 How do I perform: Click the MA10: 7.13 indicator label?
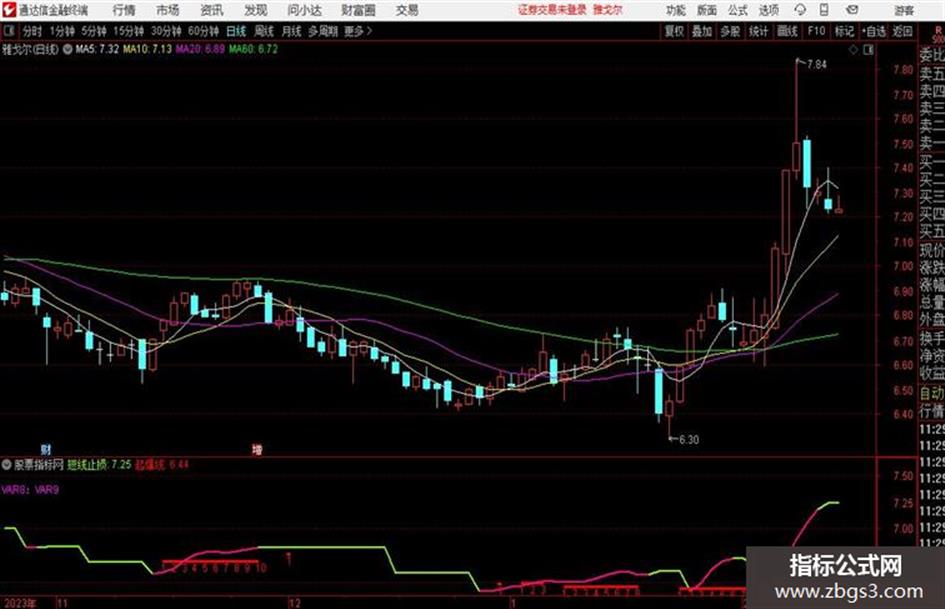[x=148, y=49]
